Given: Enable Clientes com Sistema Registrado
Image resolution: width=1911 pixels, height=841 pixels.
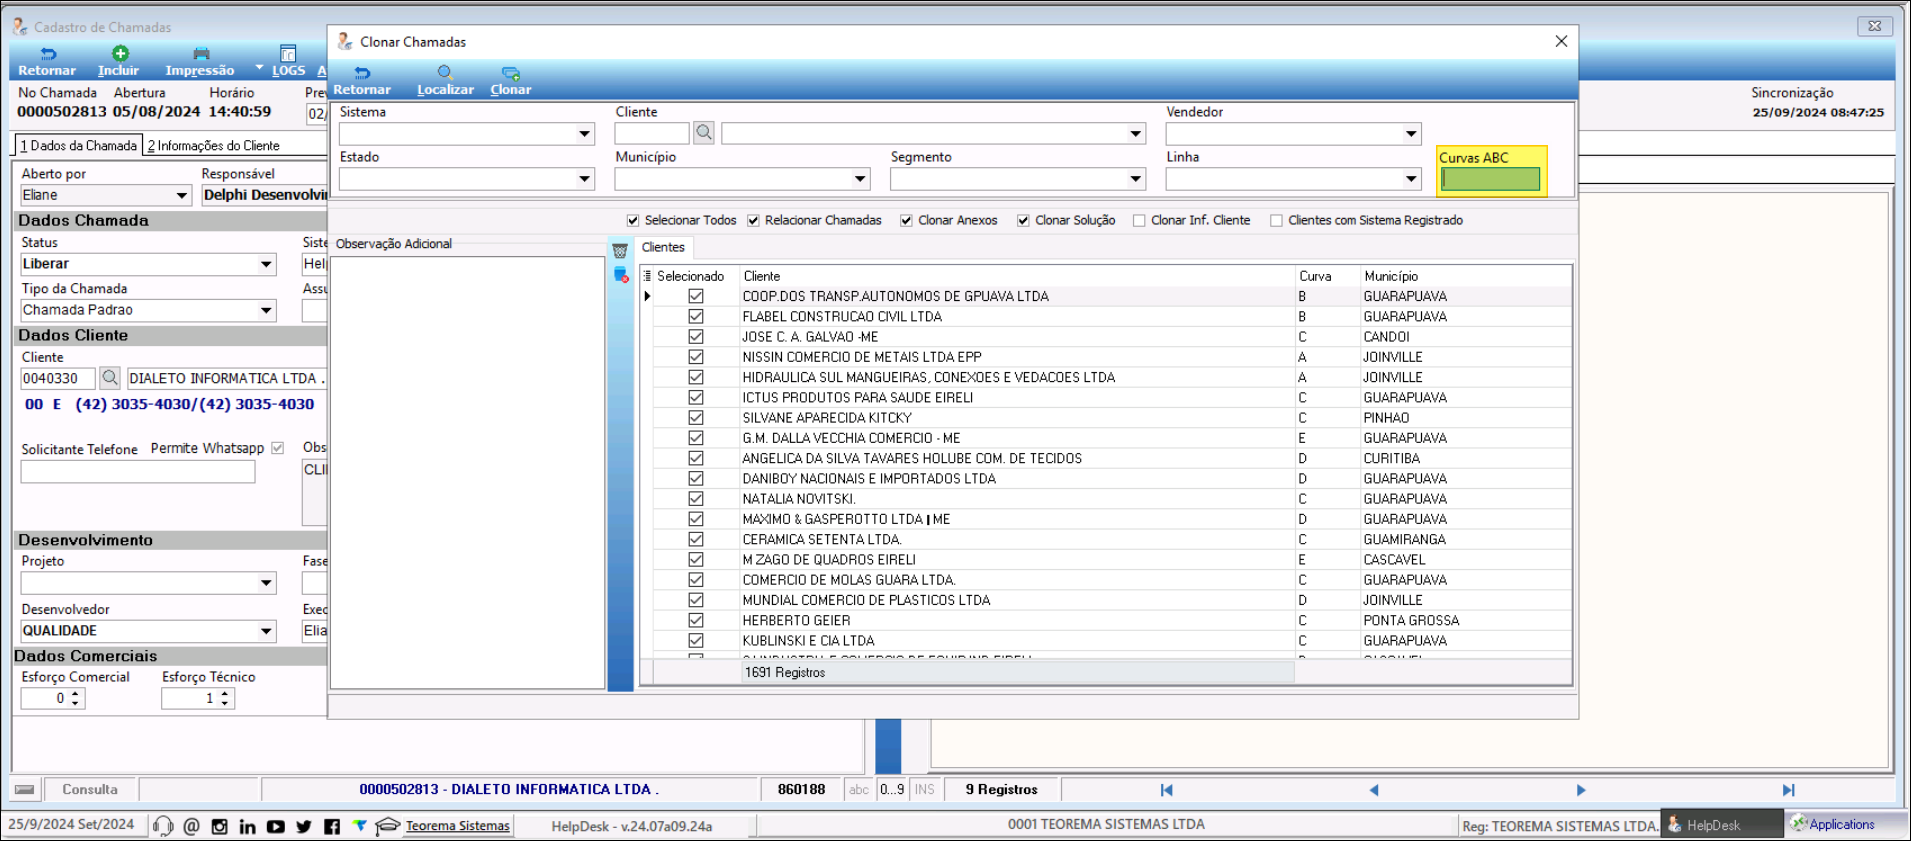Looking at the screenshot, I should 1276,220.
